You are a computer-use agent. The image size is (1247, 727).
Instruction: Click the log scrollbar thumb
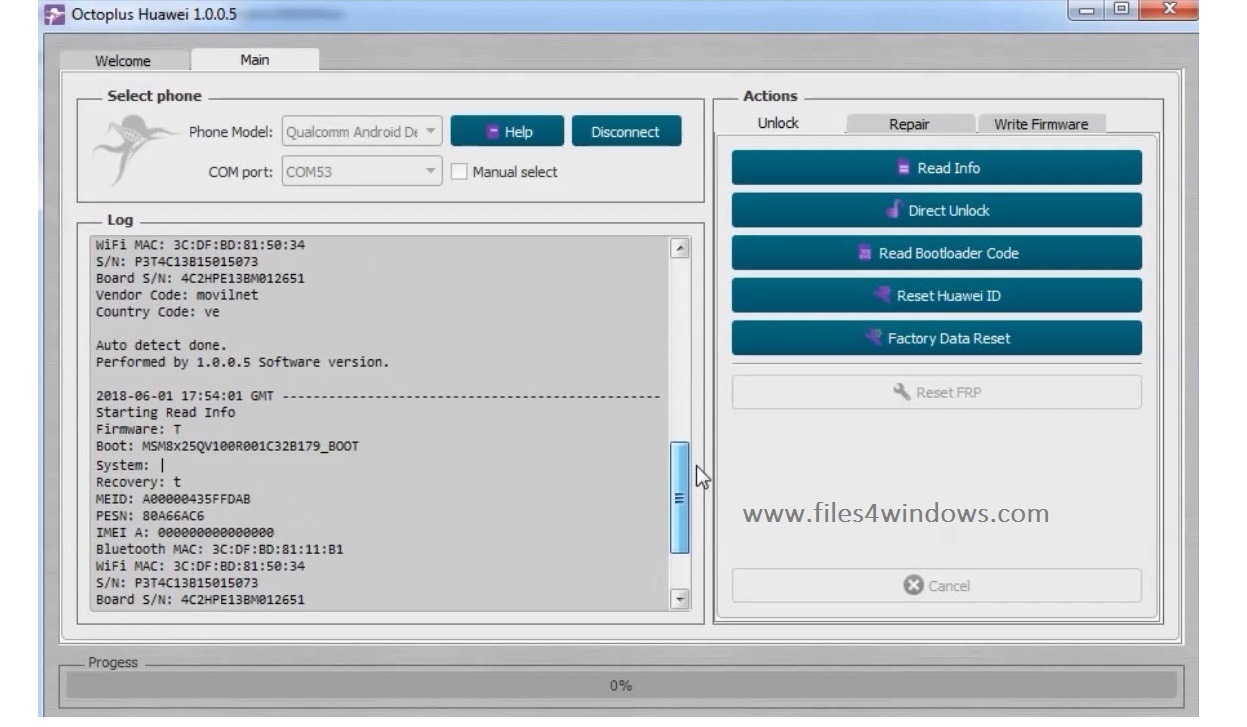coord(680,498)
